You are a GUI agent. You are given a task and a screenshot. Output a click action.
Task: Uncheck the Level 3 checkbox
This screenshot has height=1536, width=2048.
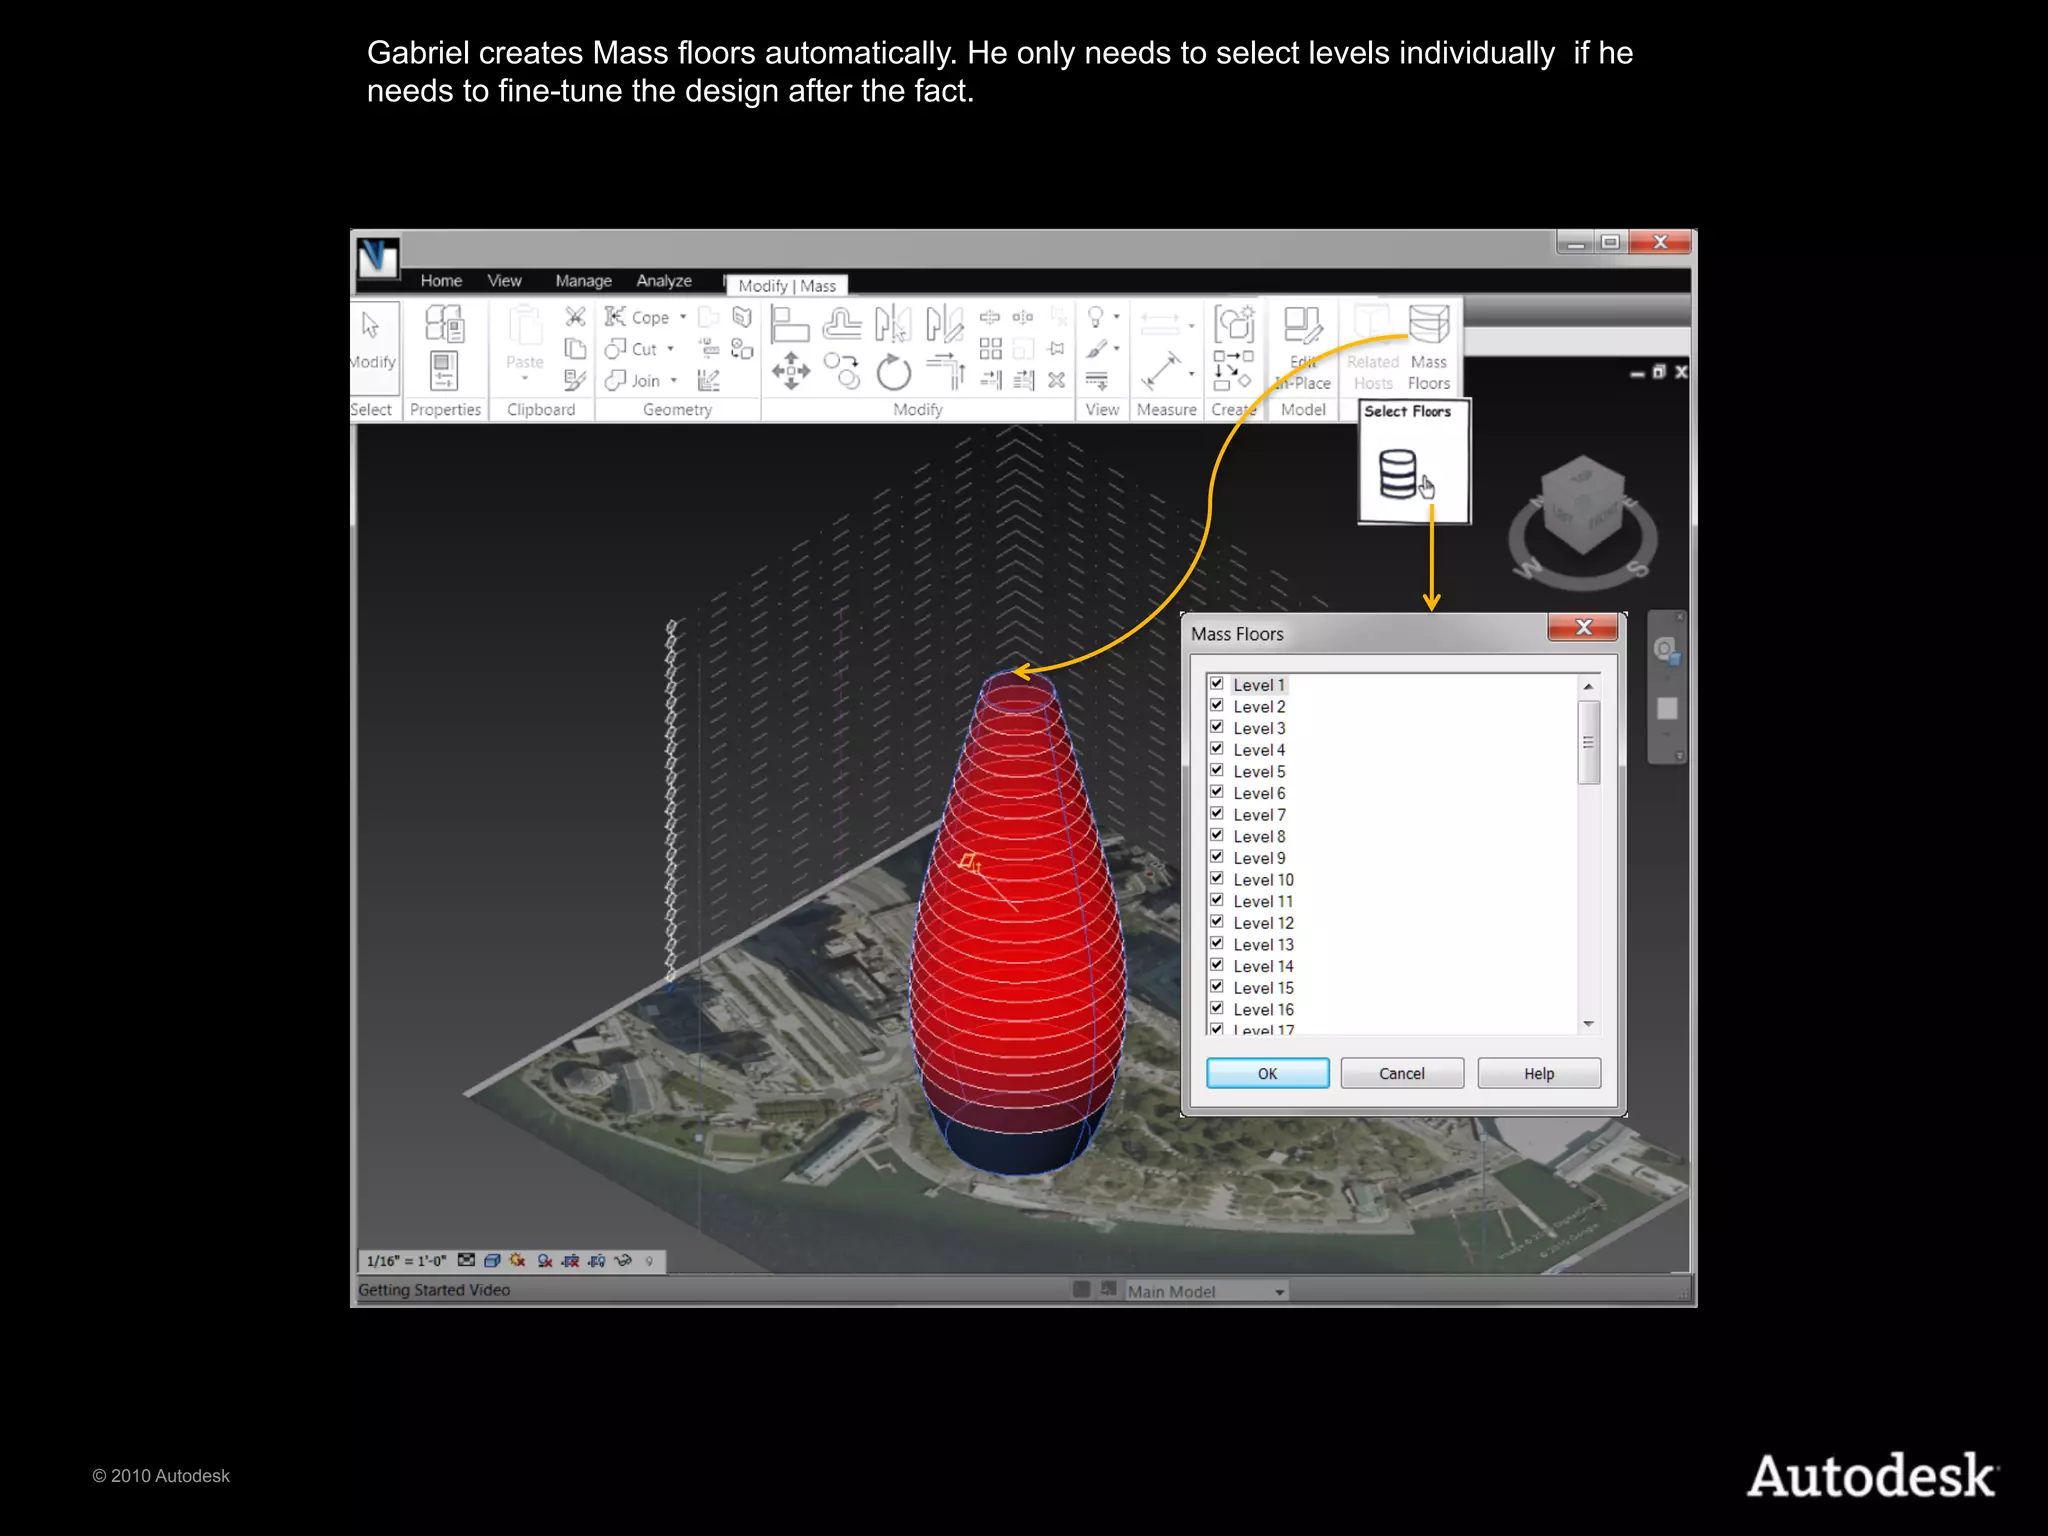[x=1217, y=727]
